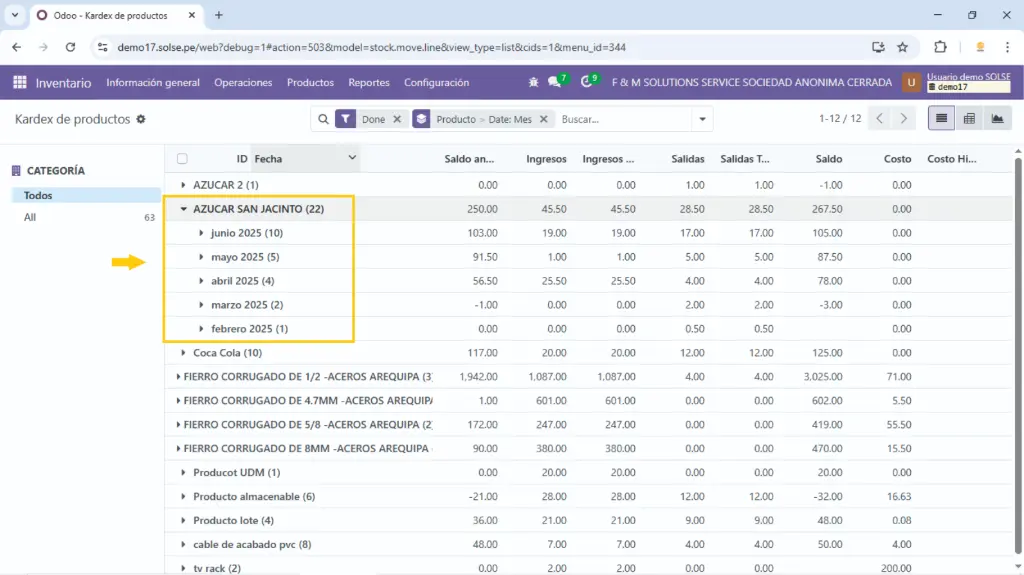The image size is (1024, 575).
Task: Remove the Done filter facet
Action: (x=397, y=119)
